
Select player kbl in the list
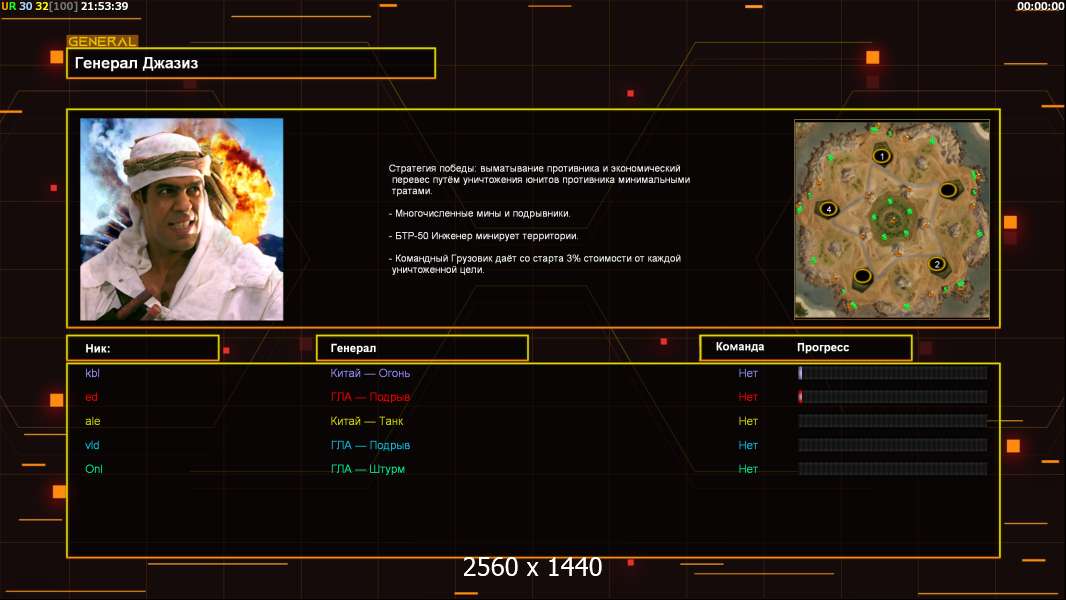tap(93, 373)
